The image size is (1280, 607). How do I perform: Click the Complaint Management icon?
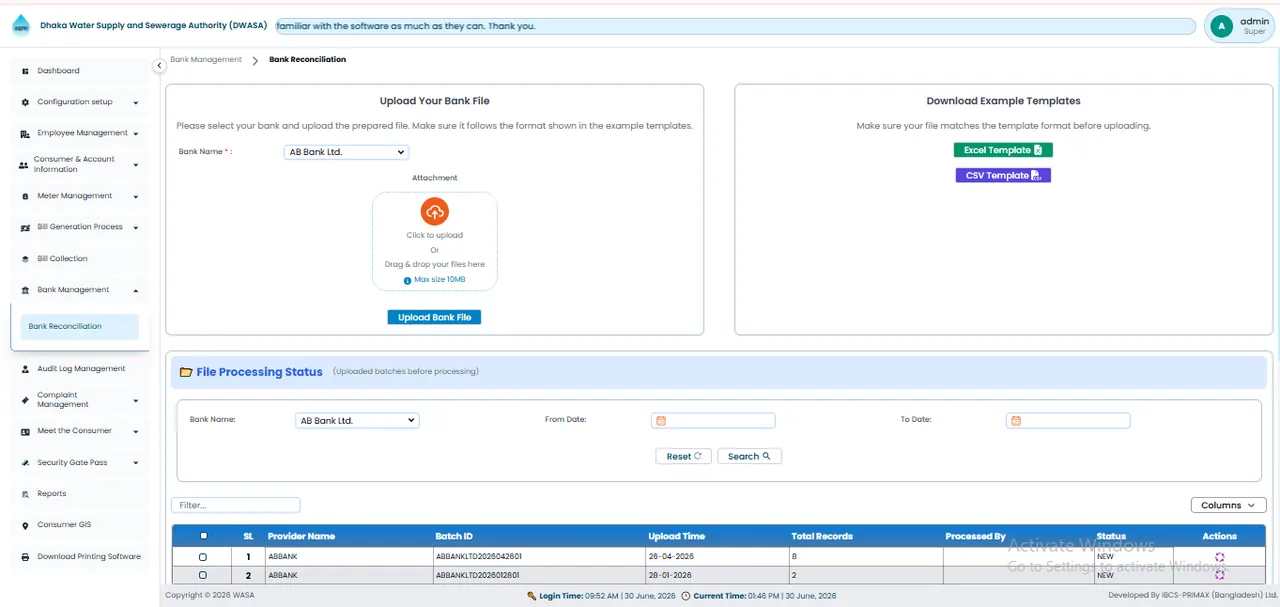click(25, 400)
